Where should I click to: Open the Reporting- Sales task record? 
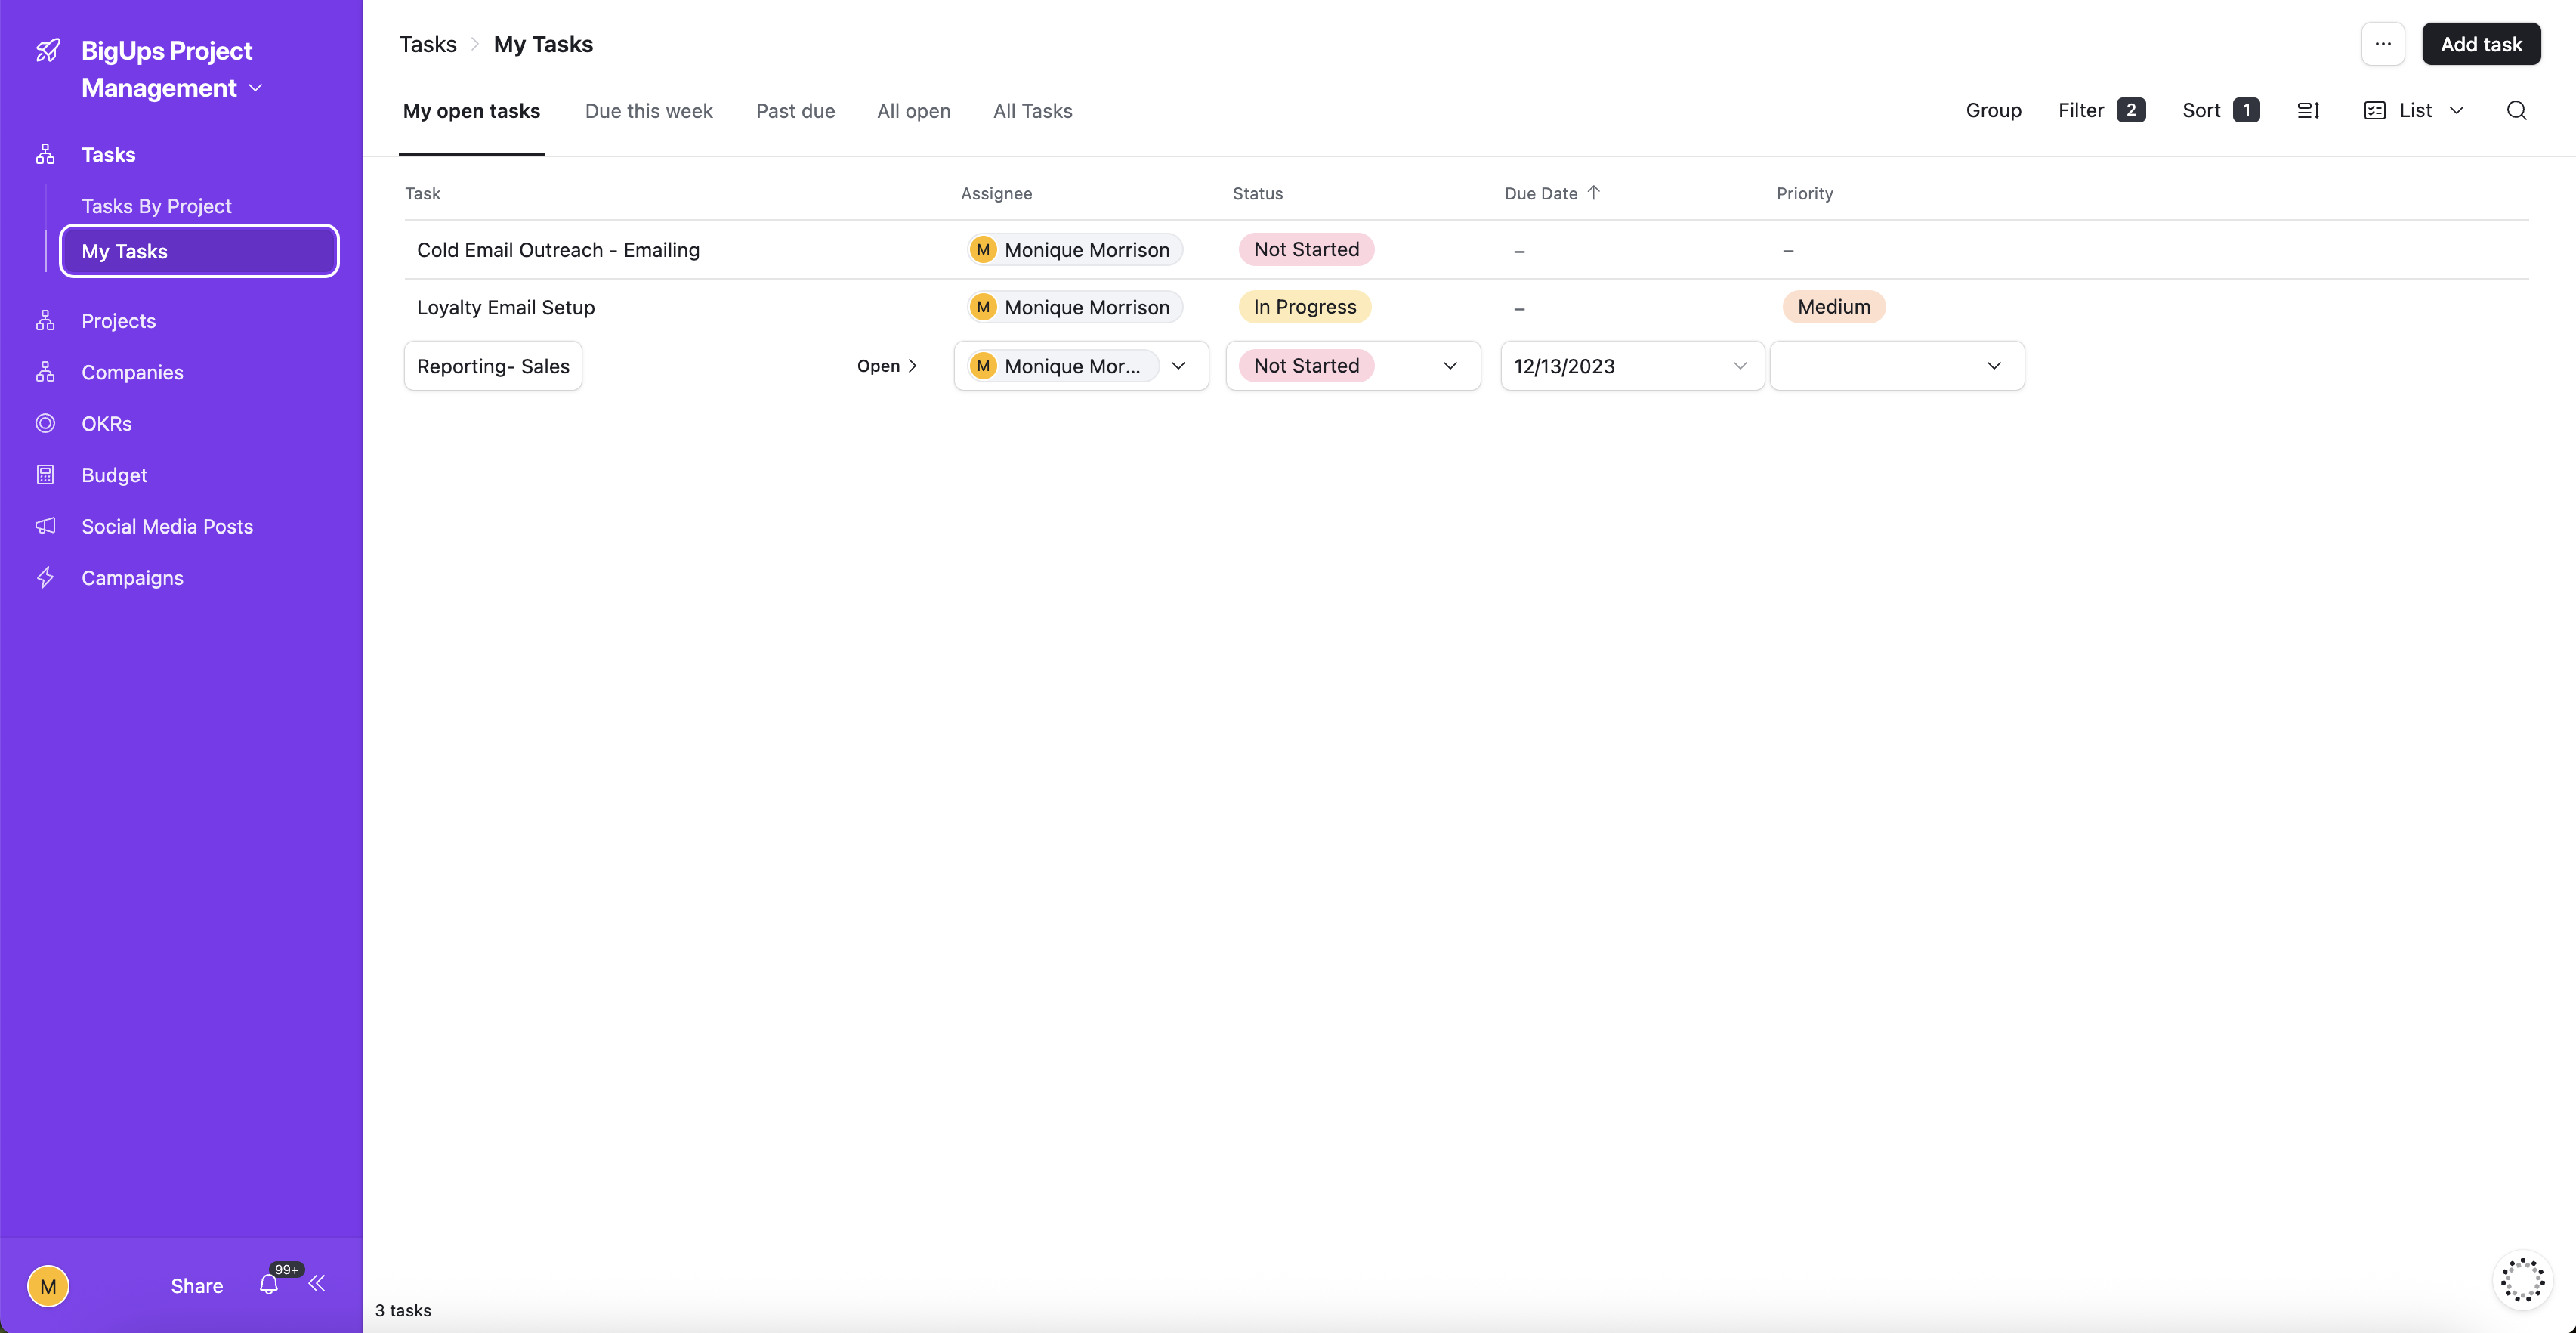tap(886, 366)
